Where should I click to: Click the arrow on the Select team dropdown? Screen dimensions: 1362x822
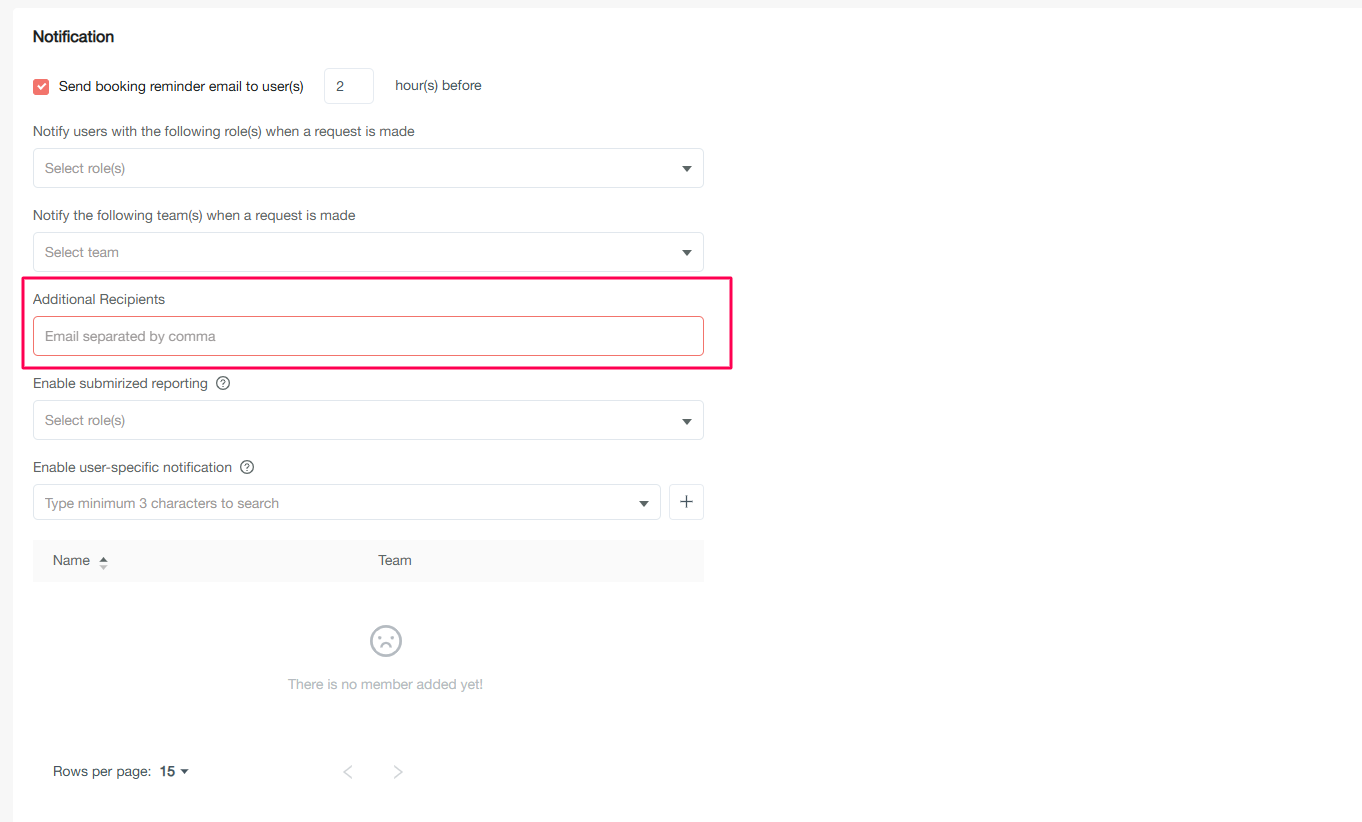686,253
